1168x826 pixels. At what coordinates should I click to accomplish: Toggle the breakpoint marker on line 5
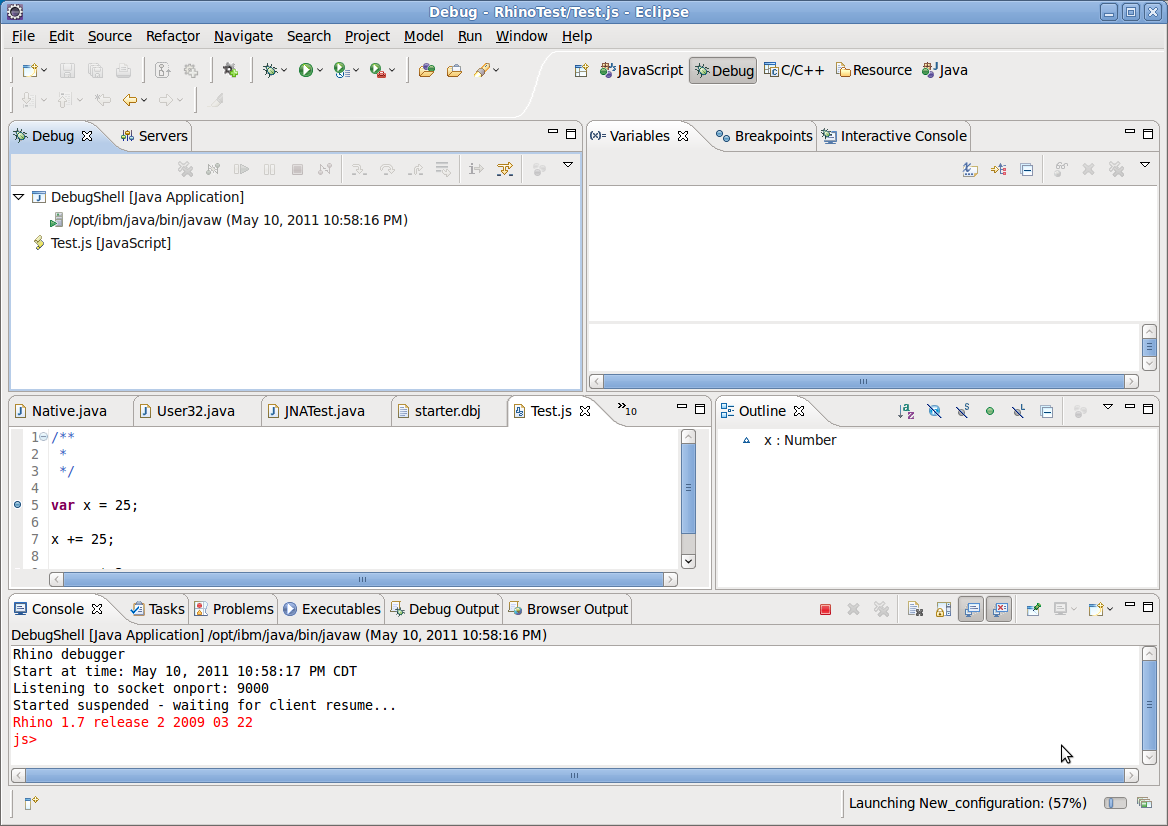18,505
